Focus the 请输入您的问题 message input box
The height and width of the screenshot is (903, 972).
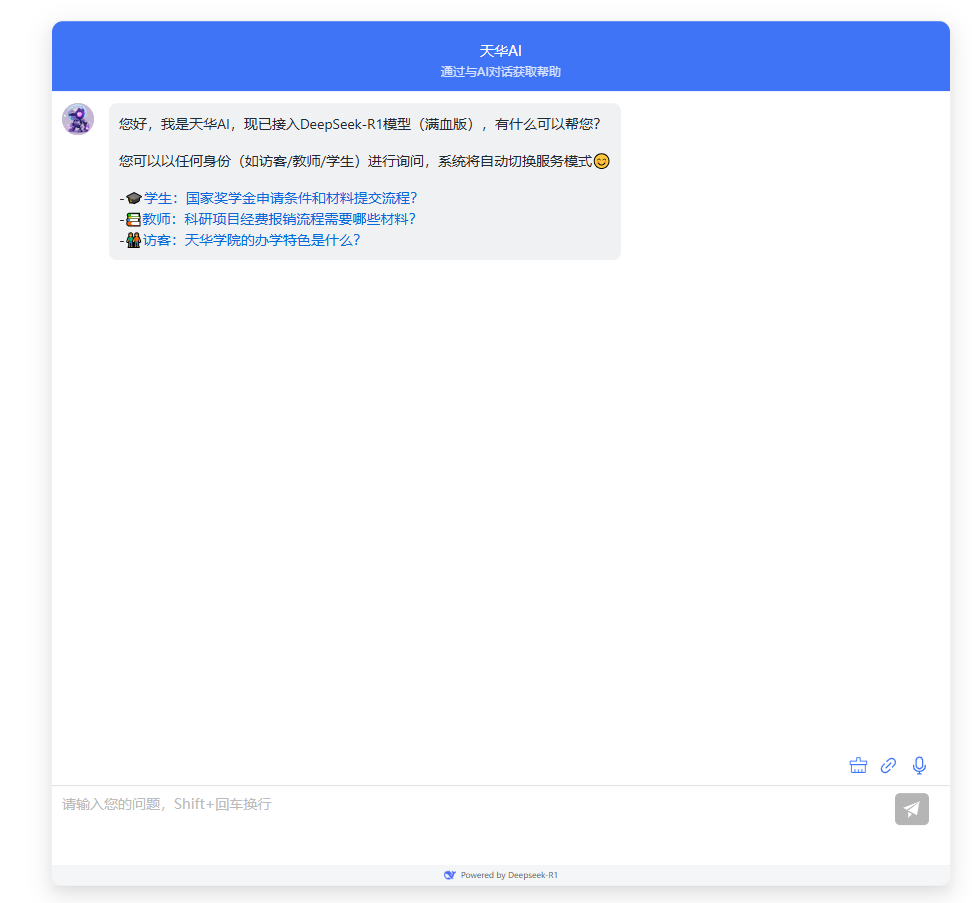(470, 820)
